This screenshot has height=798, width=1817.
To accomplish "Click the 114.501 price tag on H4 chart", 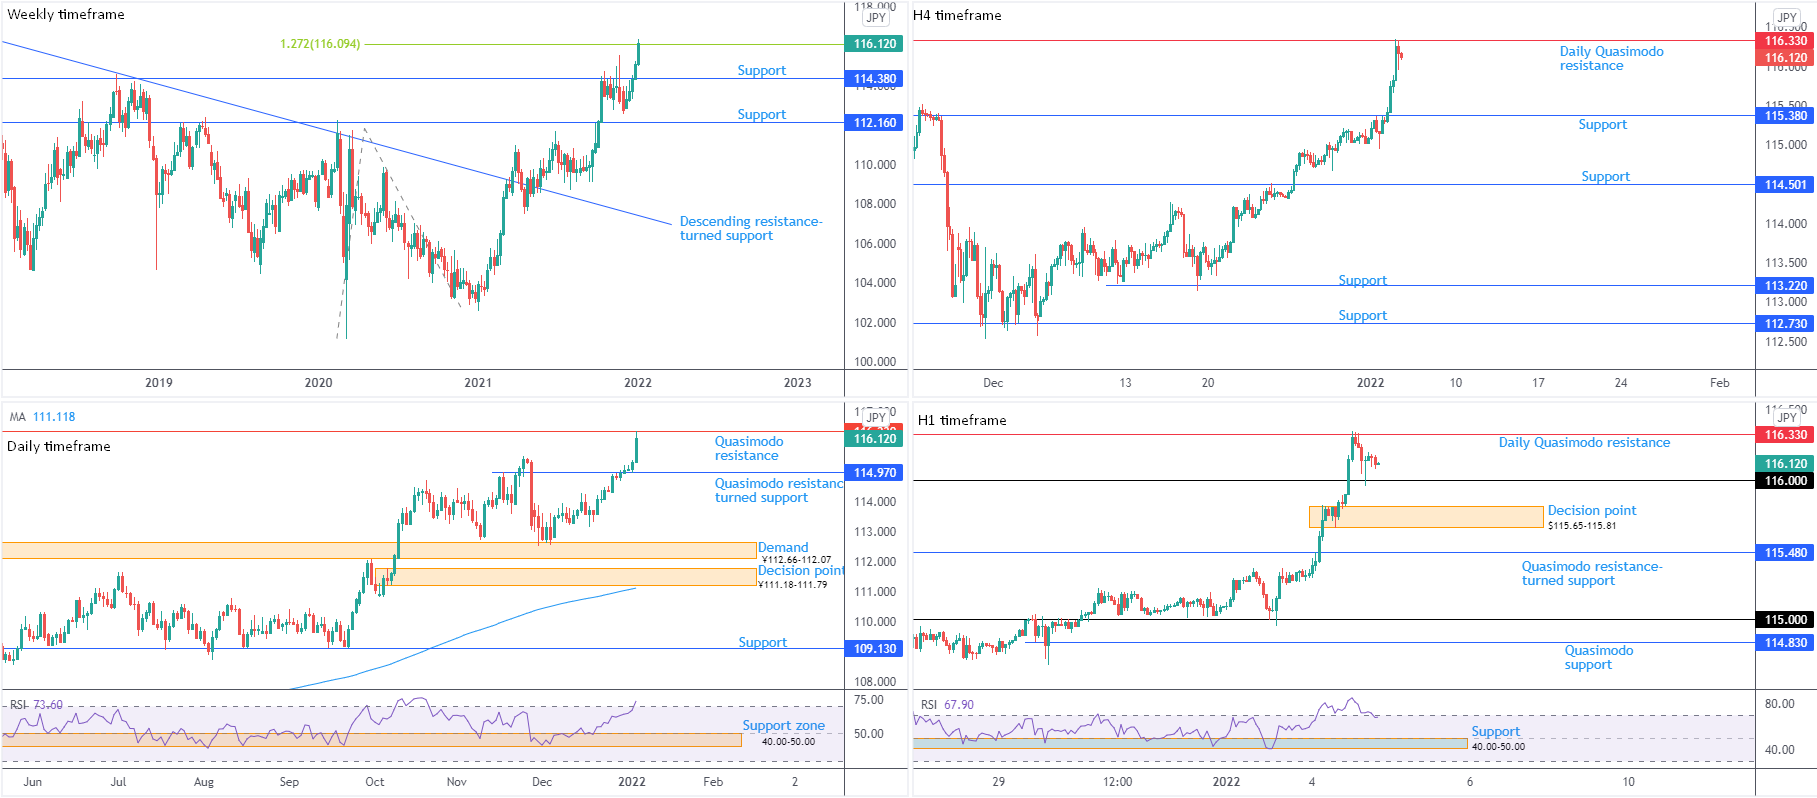I will pyautogui.click(x=1785, y=185).
